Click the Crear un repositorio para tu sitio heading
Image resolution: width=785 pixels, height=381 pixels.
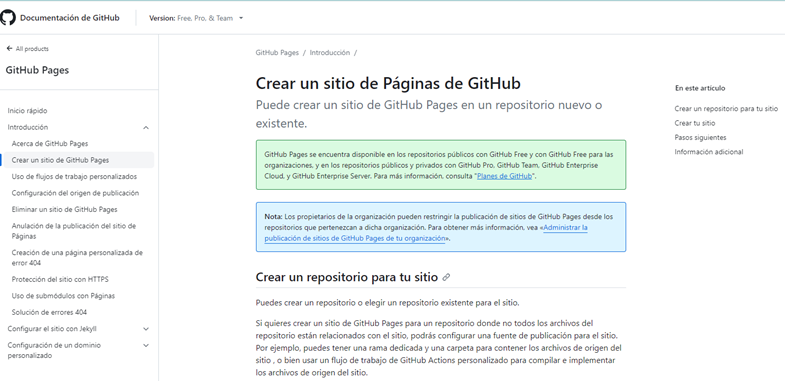tap(346, 277)
